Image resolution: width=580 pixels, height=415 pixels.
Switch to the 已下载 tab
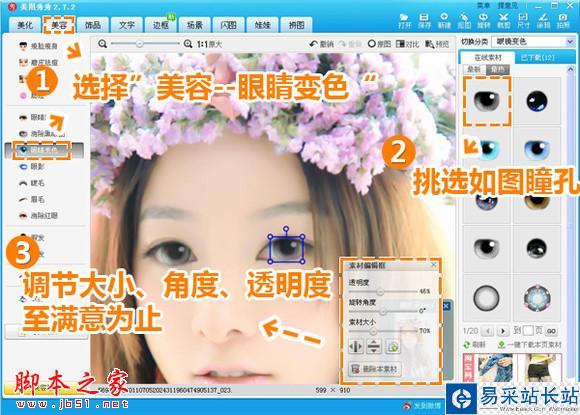(537, 57)
